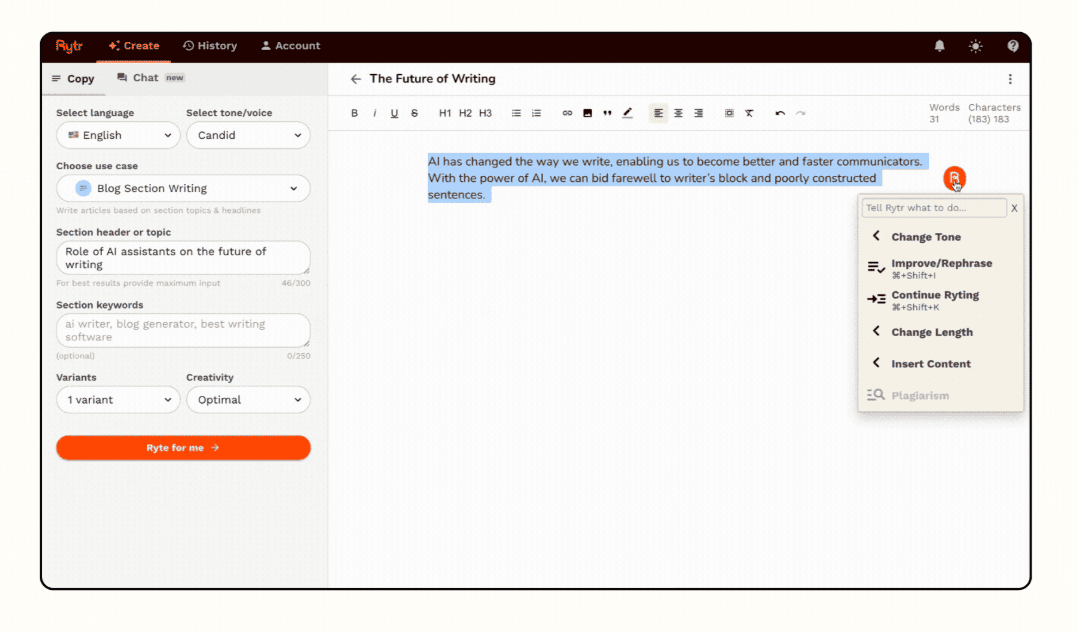Click the undo arrow

pyautogui.click(x=780, y=113)
